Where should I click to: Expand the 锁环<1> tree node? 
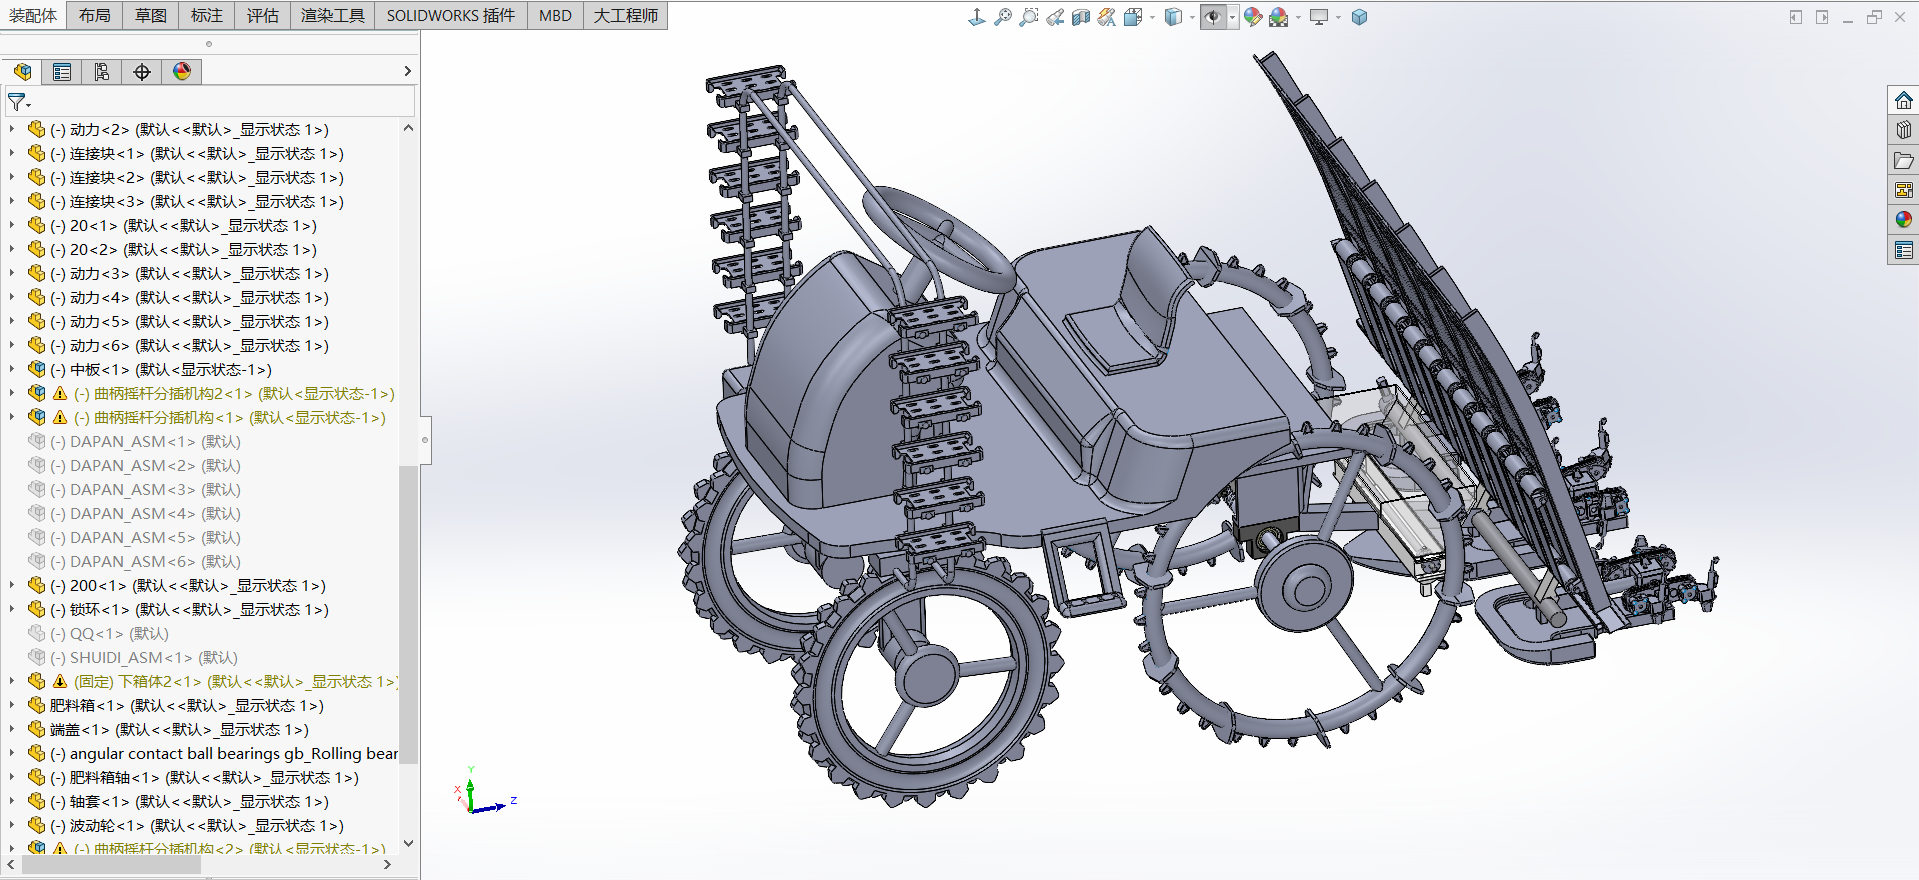click(x=12, y=609)
